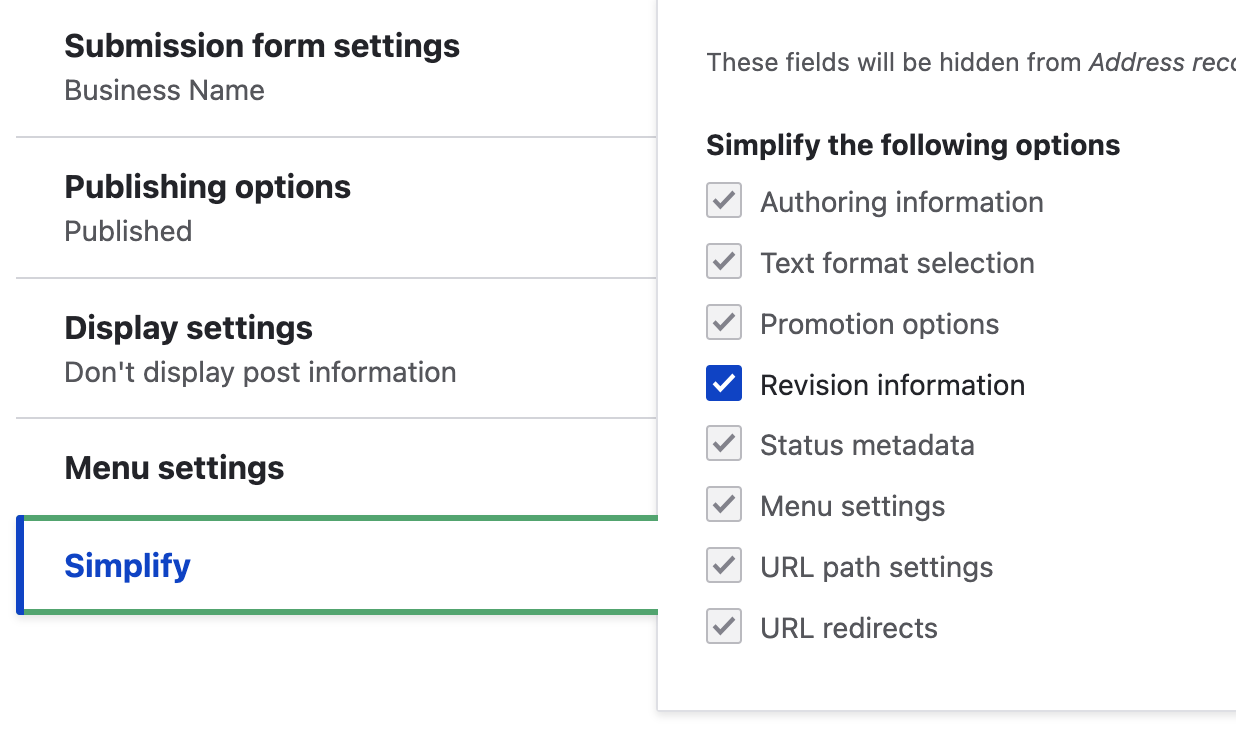Toggle the Promotion options checkbox
Image resolution: width=1236 pixels, height=748 pixels.
click(724, 323)
